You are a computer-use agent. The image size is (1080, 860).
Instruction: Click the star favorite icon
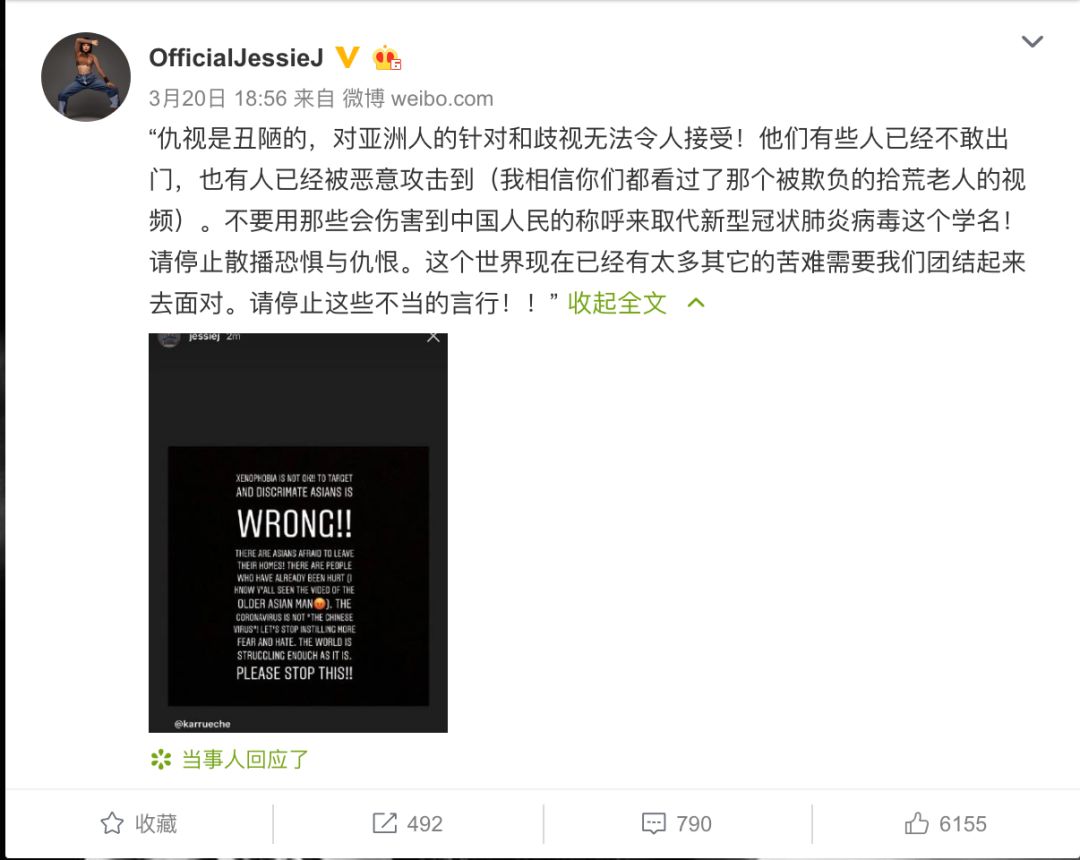click(x=112, y=824)
